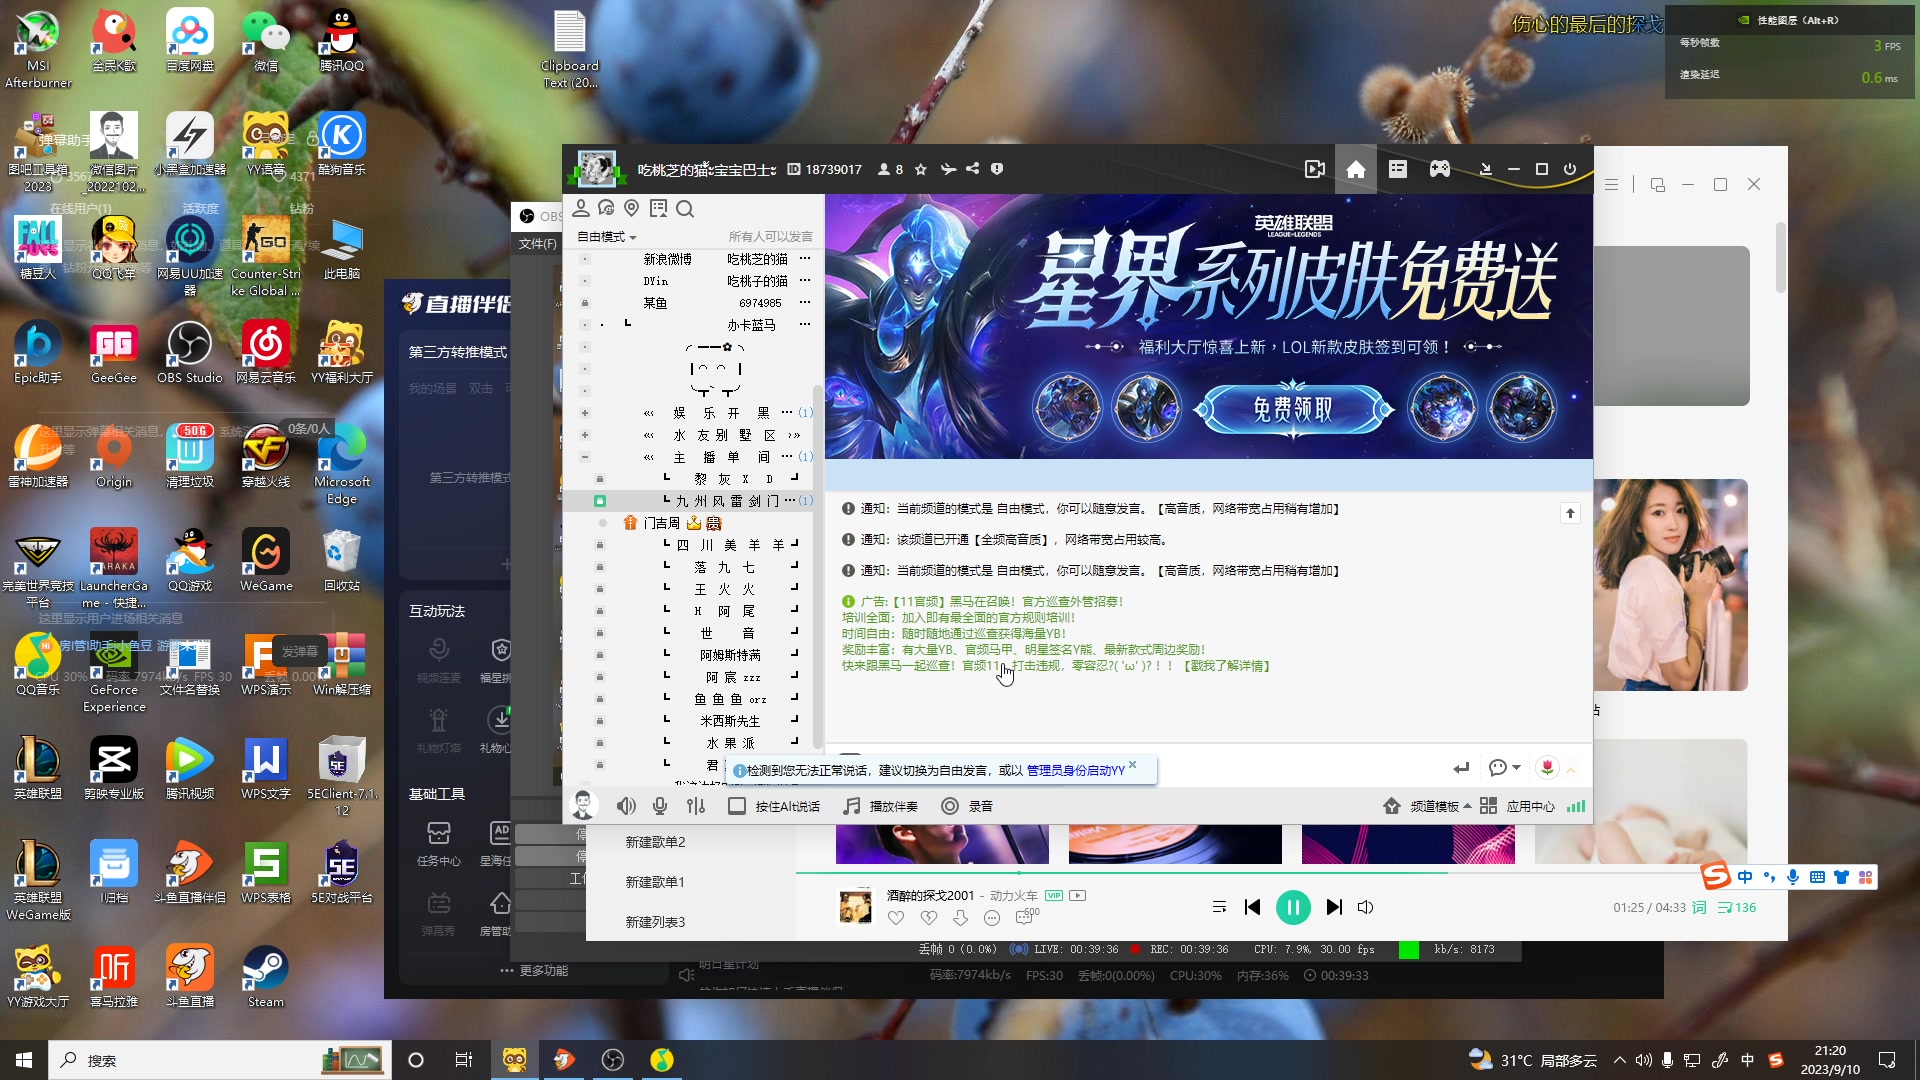Open the game controller icon in YY
Image resolution: width=1920 pixels, height=1080 pixels.
[1439, 170]
